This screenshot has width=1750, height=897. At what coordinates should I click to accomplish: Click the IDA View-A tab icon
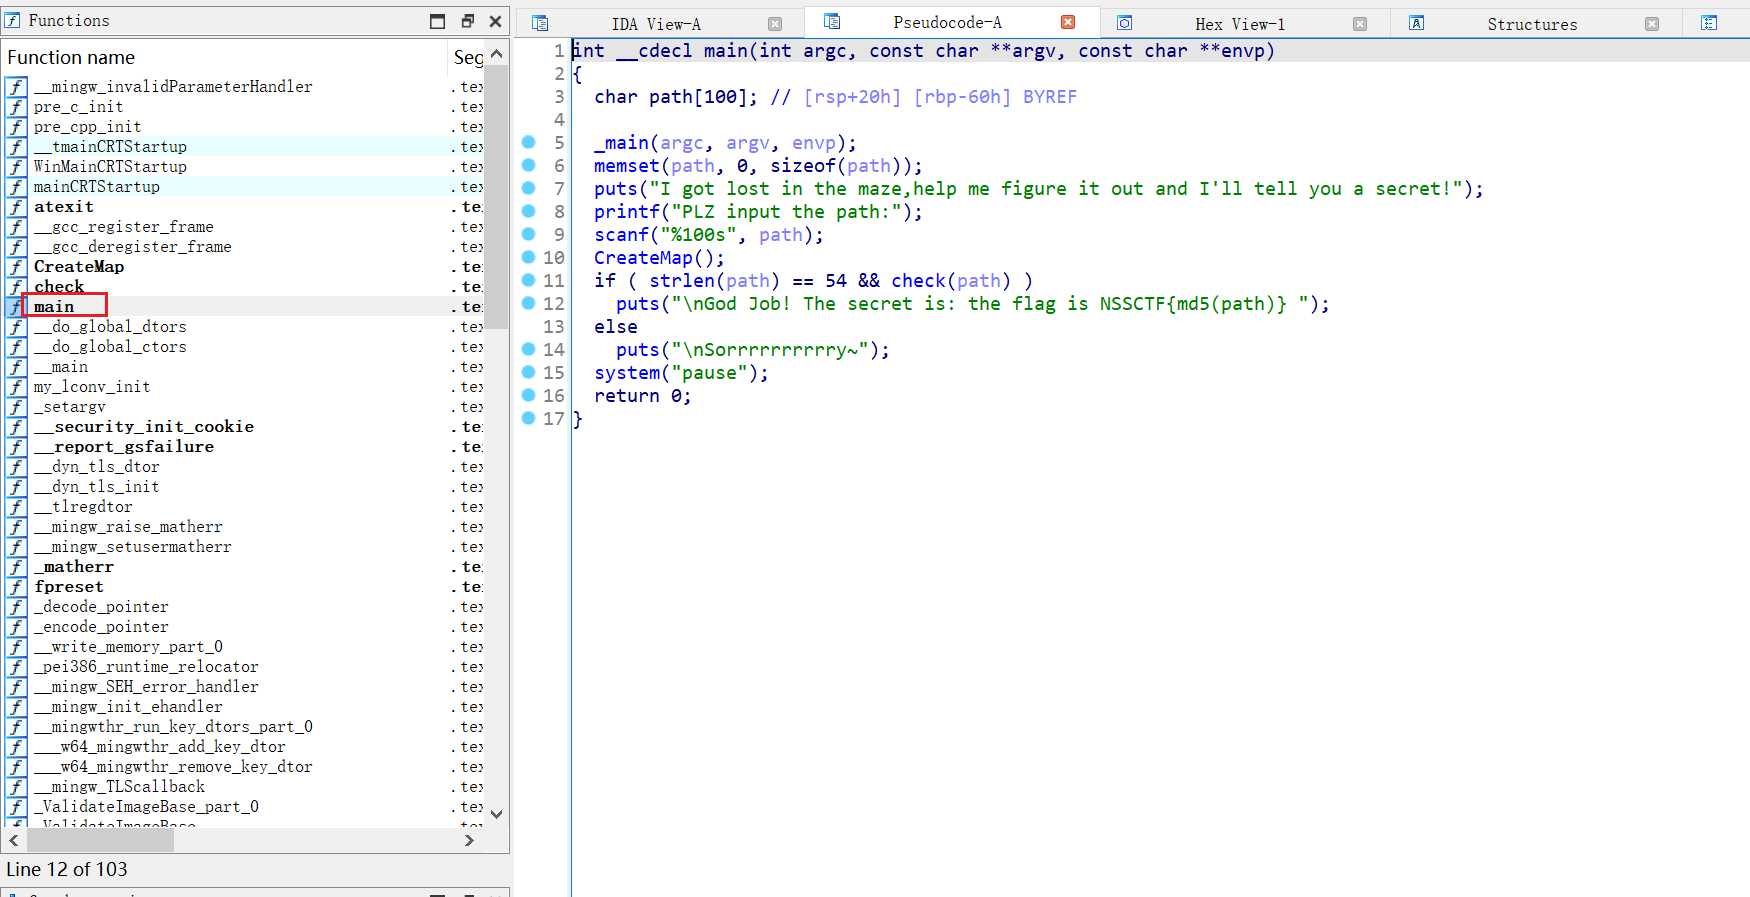(540, 23)
